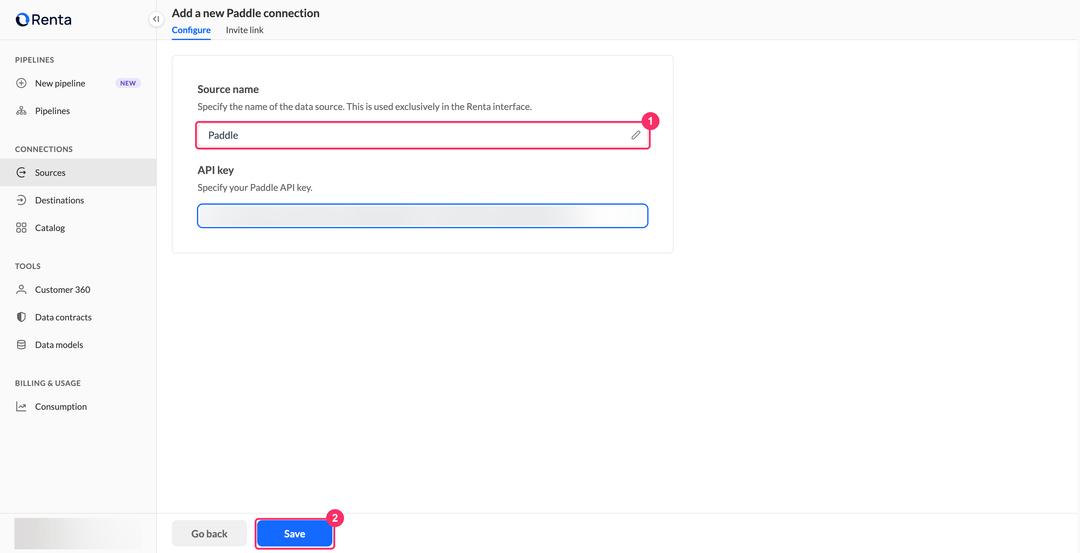Click the Go back button
Image resolution: width=1080 pixels, height=553 pixels.
click(x=209, y=534)
